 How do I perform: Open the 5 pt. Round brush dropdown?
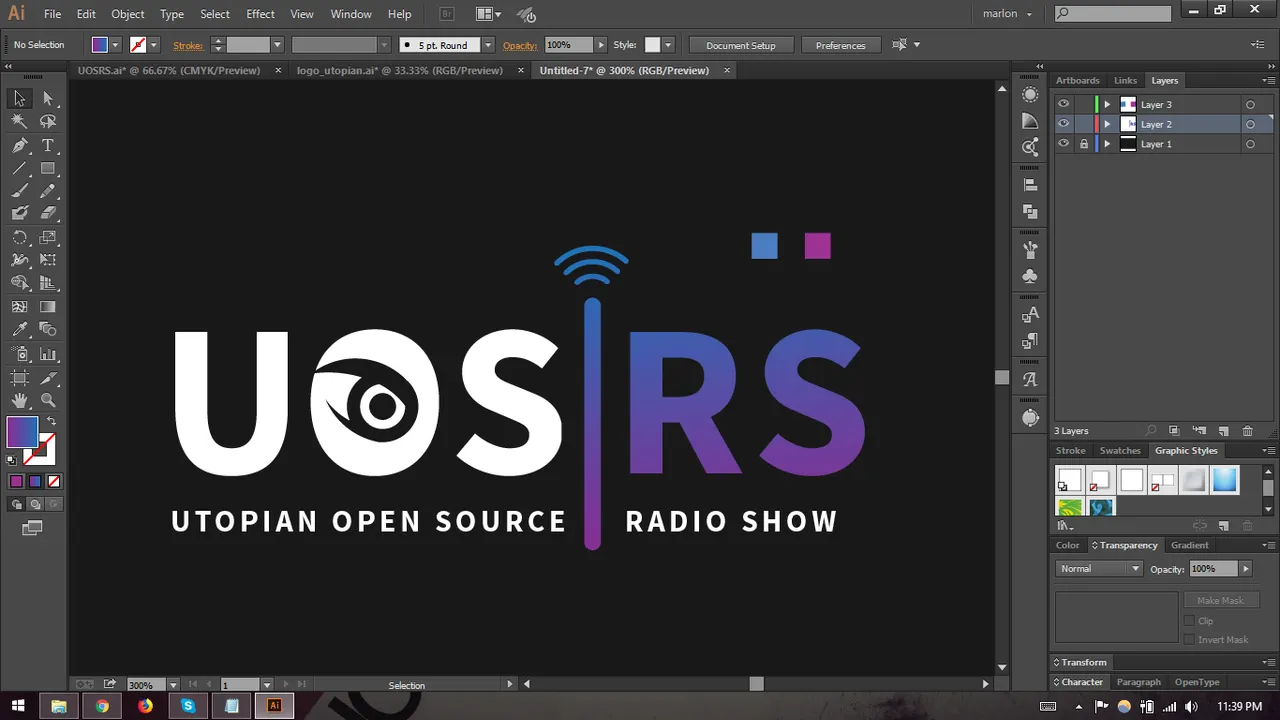click(488, 45)
